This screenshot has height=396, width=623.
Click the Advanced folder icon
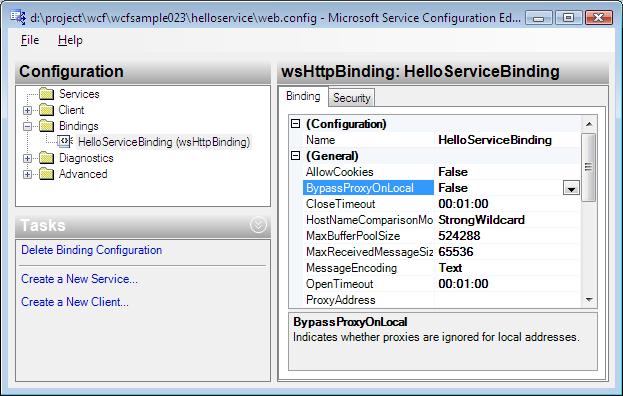click(x=47, y=174)
